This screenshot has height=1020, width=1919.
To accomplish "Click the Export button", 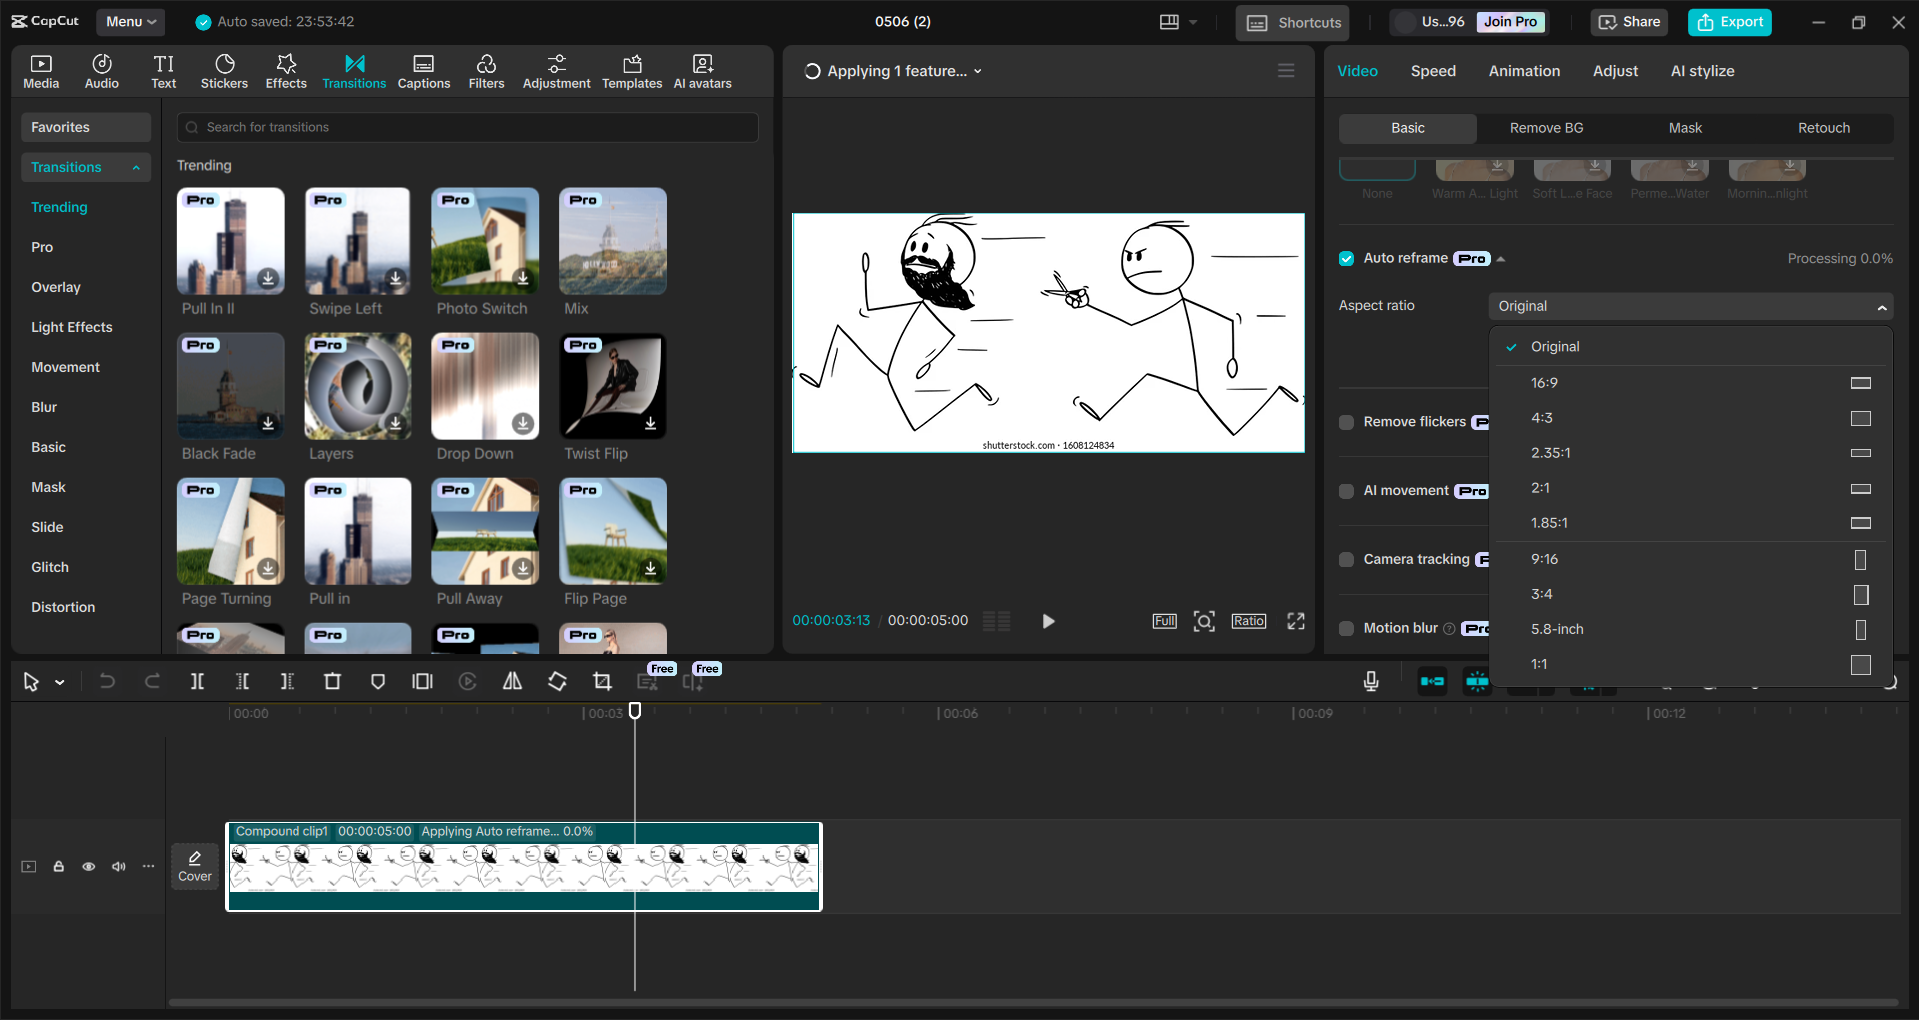I will 1729,21.
